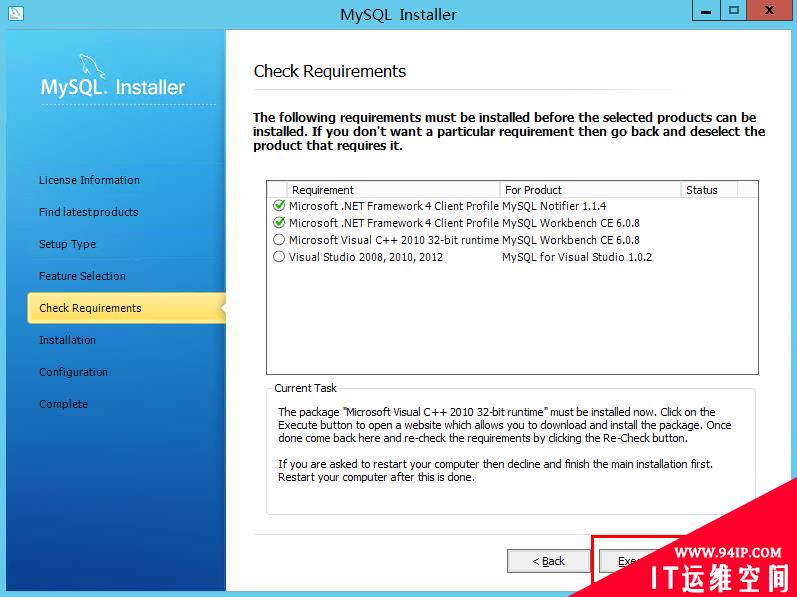Select the MySQL Notifier 1.1.4 product cell
797x597 pixels.
pos(554,206)
